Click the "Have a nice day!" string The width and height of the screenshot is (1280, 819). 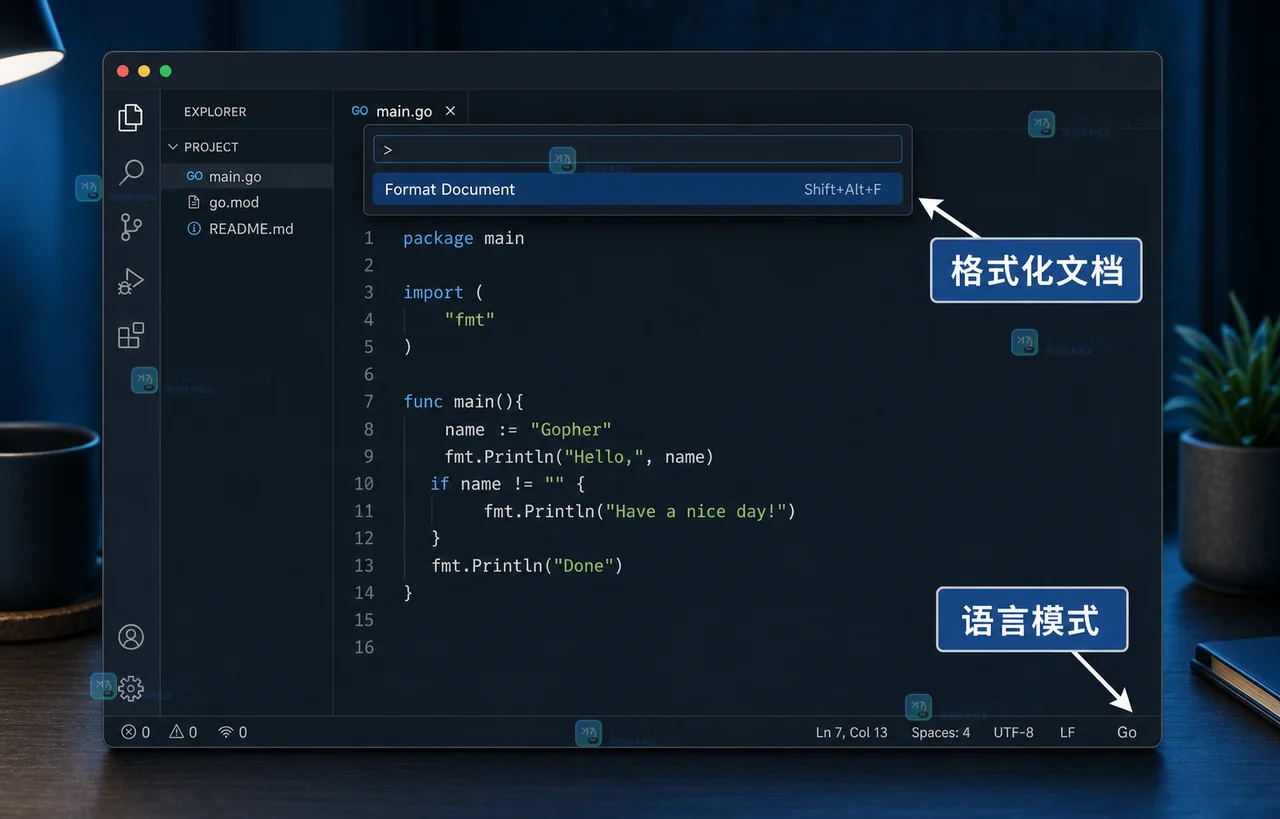coord(696,511)
